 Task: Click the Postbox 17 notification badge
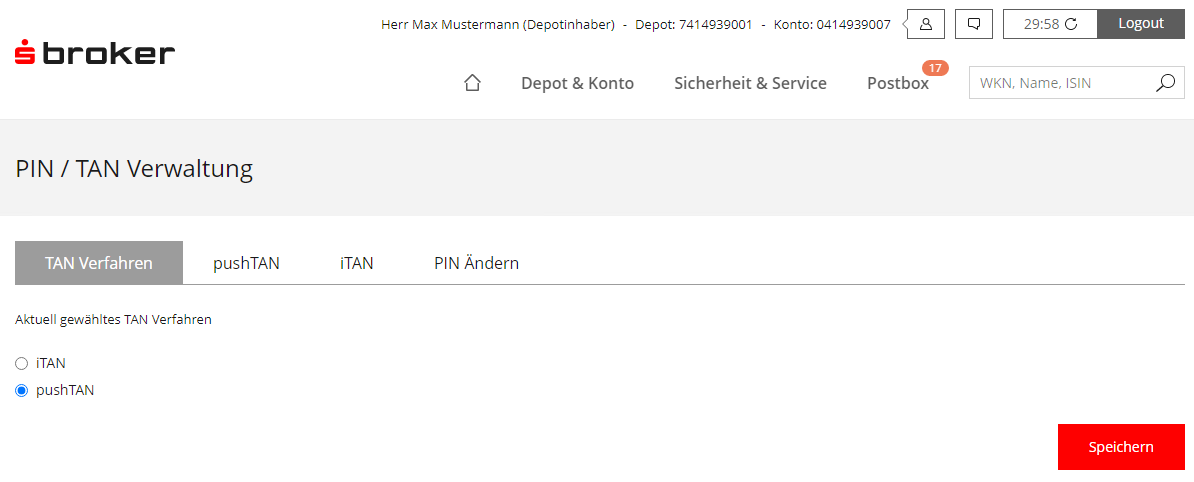click(x=935, y=68)
